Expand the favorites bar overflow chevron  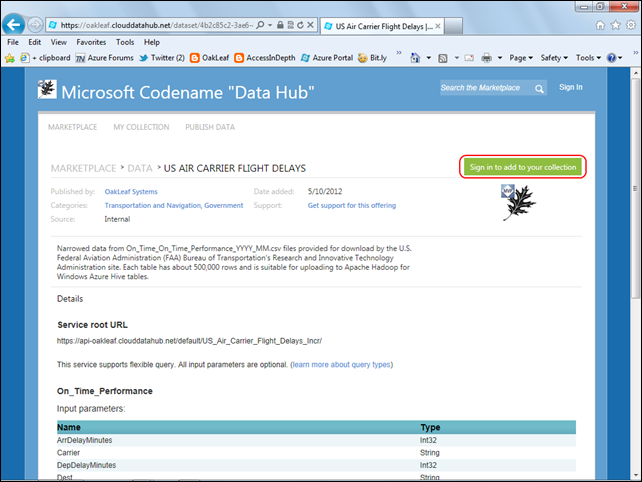pos(399,53)
